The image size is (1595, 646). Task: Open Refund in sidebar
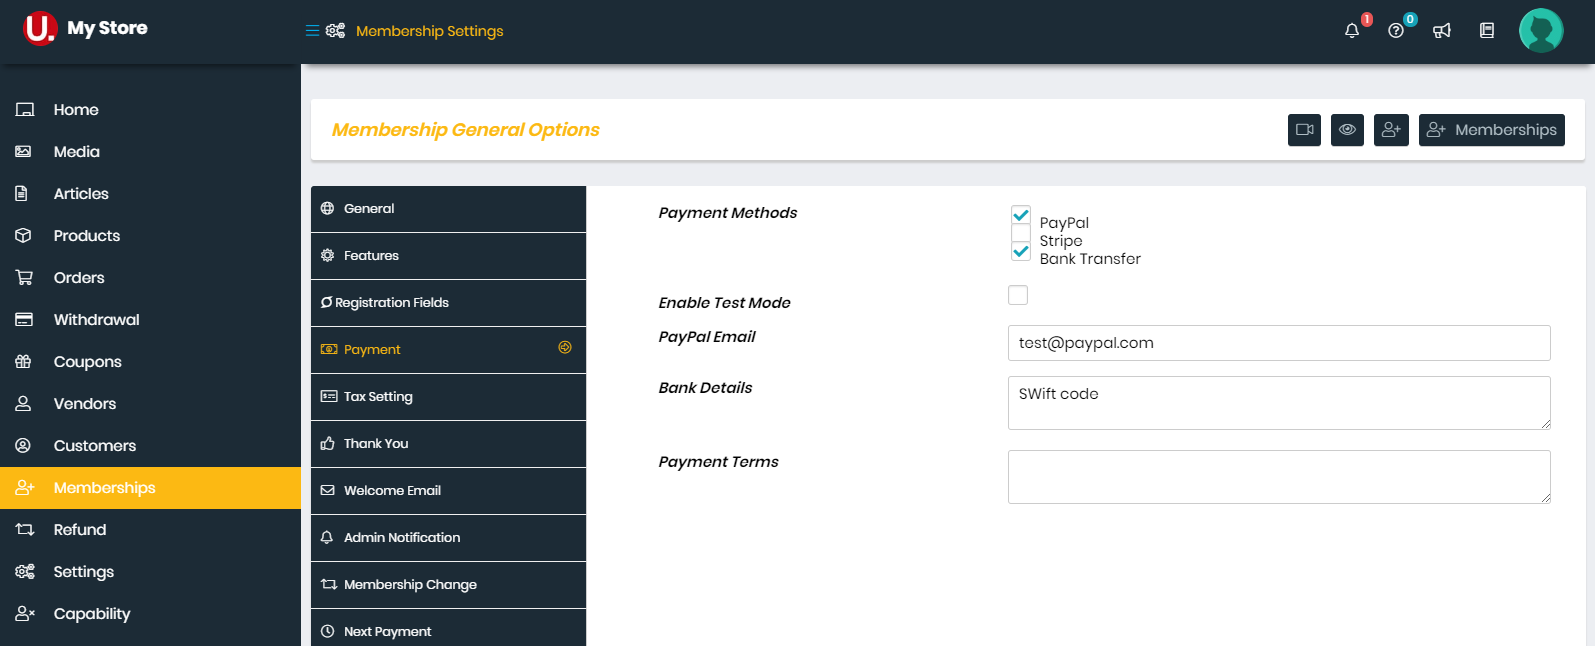[150, 530]
